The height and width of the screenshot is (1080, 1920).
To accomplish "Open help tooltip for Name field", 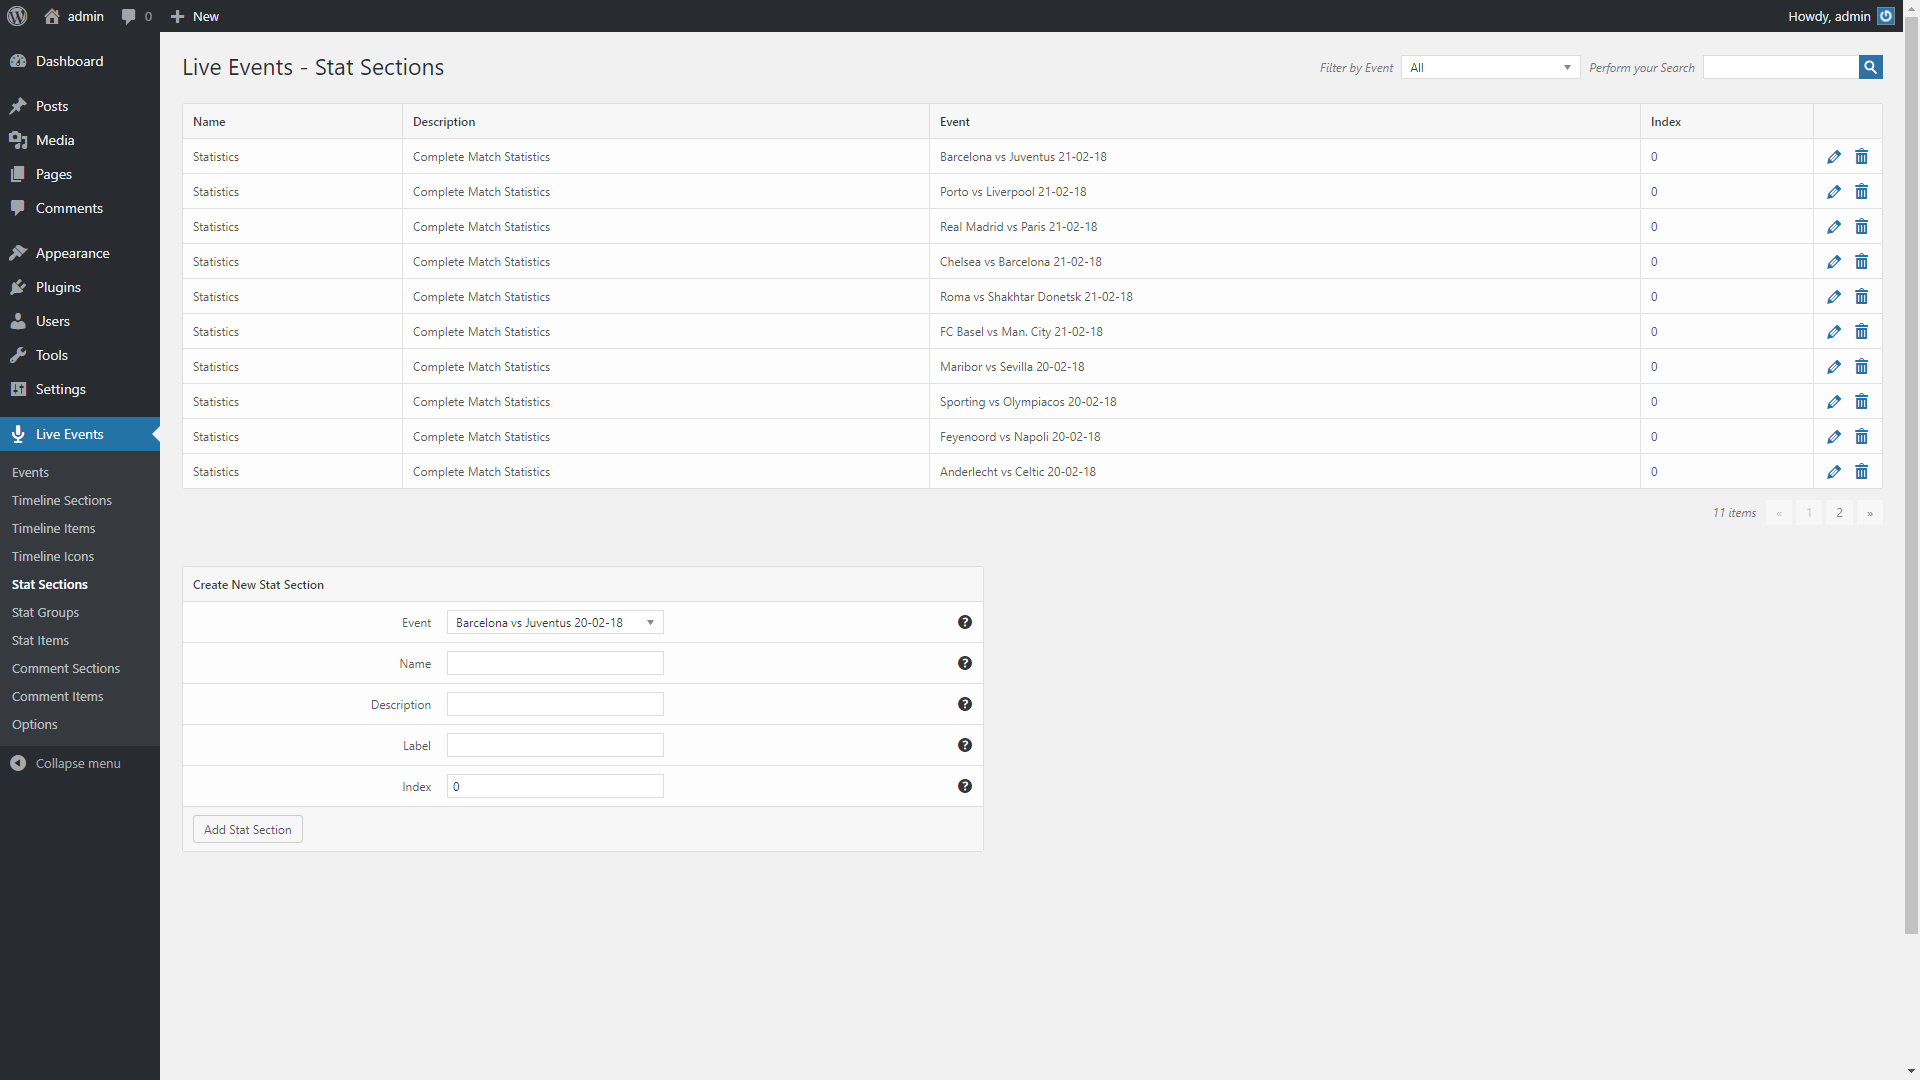I will point(964,663).
